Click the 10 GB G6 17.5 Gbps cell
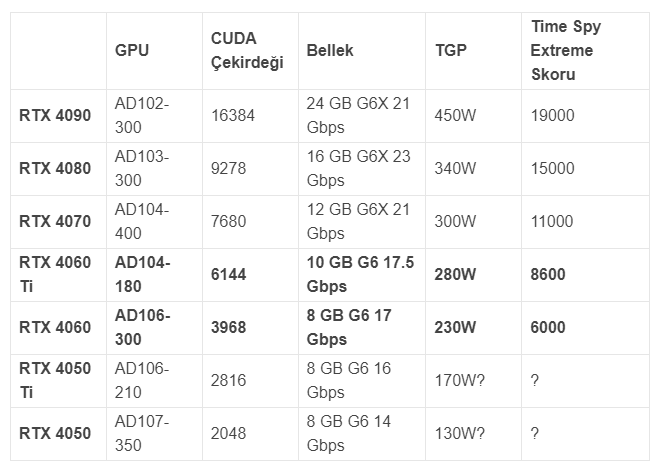Viewport: 668px width, 474px height. [x=361, y=274]
